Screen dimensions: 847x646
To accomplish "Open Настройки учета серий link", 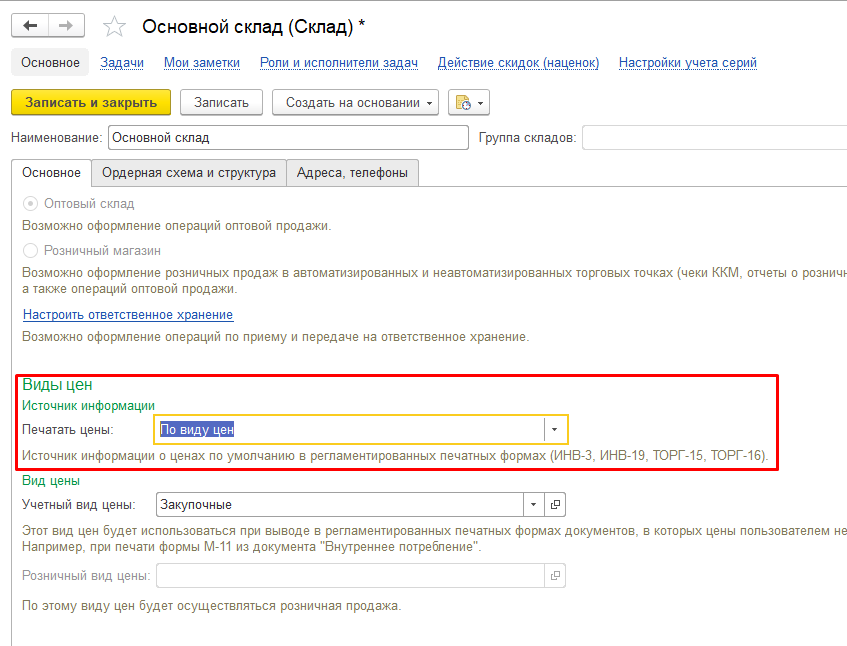I will (687, 62).
